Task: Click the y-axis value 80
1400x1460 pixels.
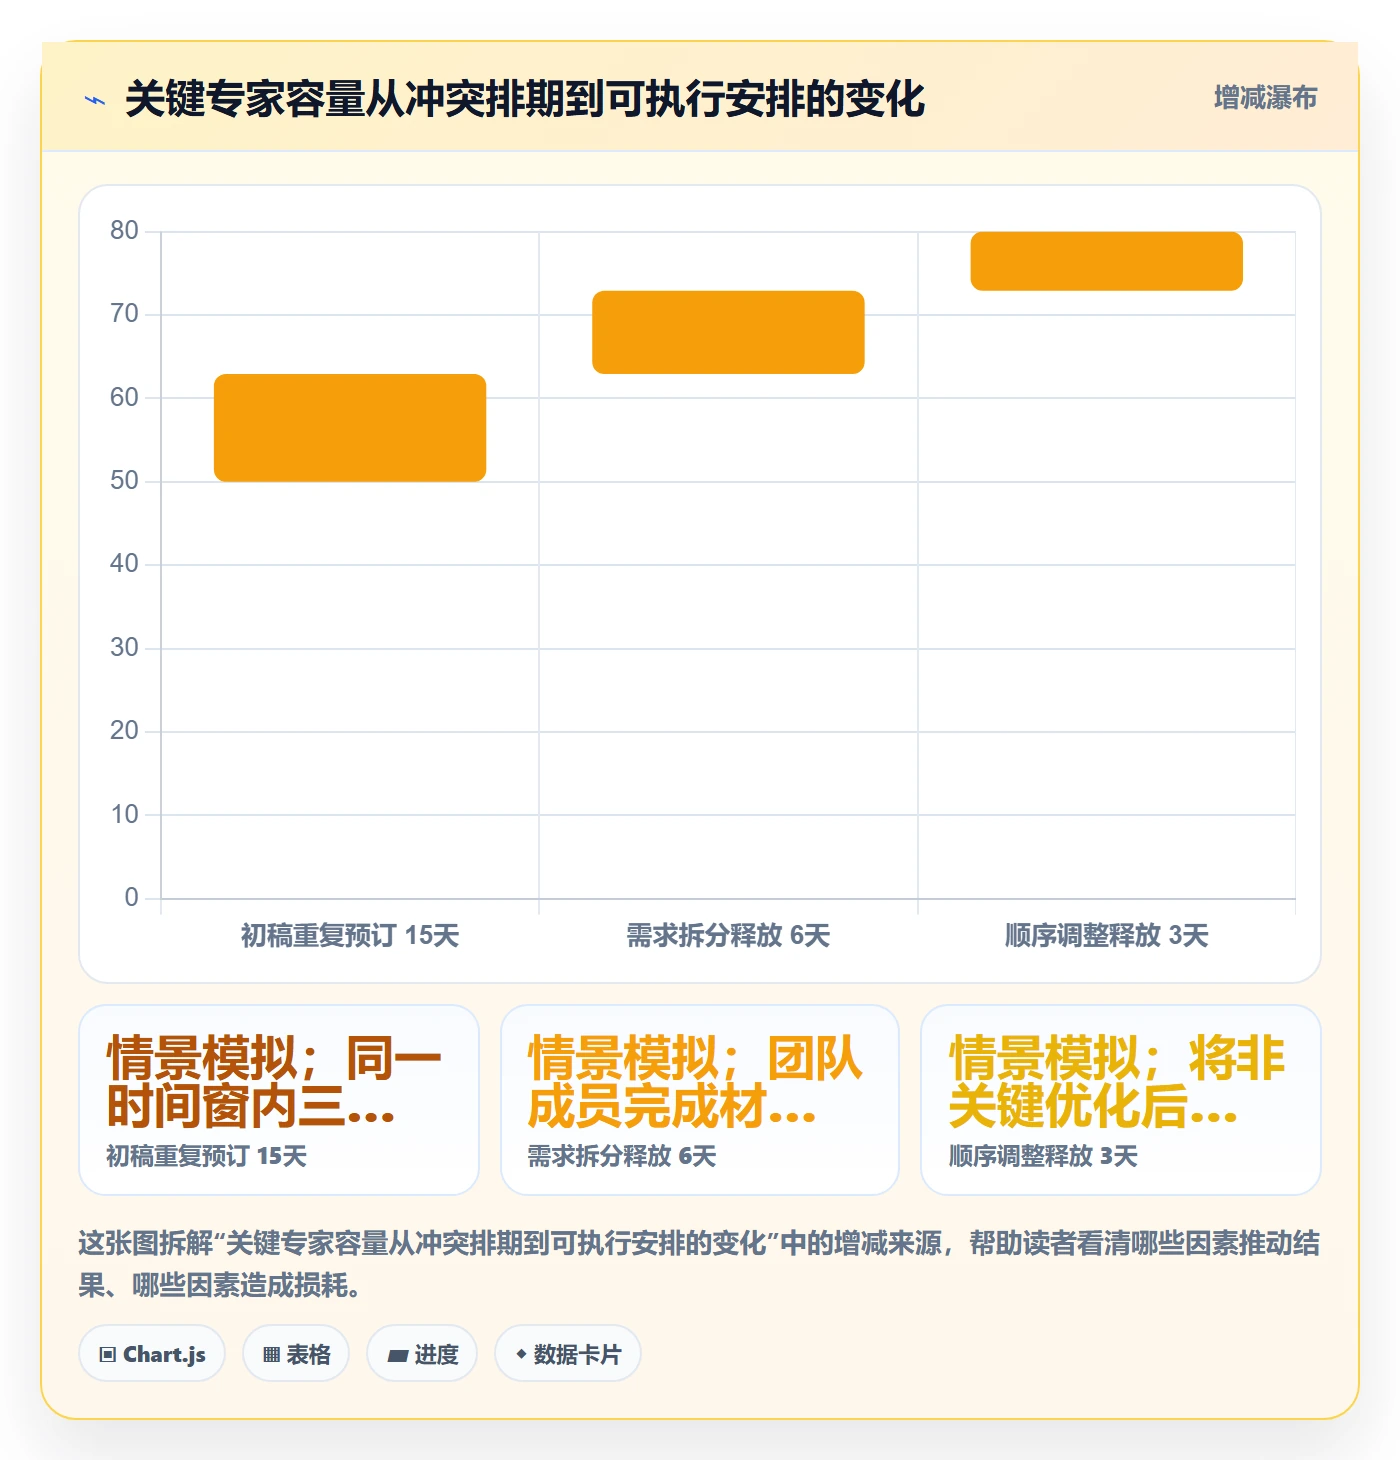Action: [124, 231]
